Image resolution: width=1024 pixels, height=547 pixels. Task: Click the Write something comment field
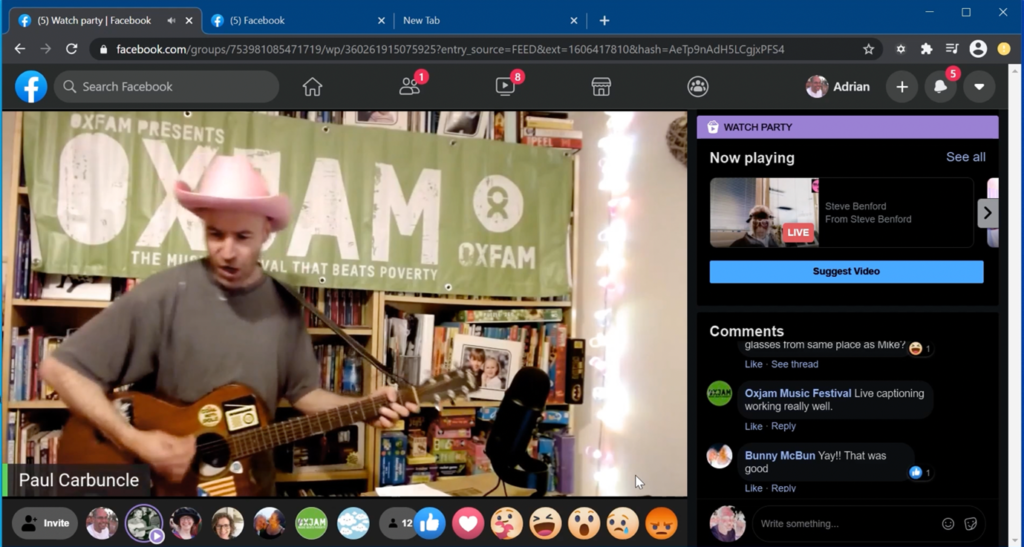coord(840,523)
